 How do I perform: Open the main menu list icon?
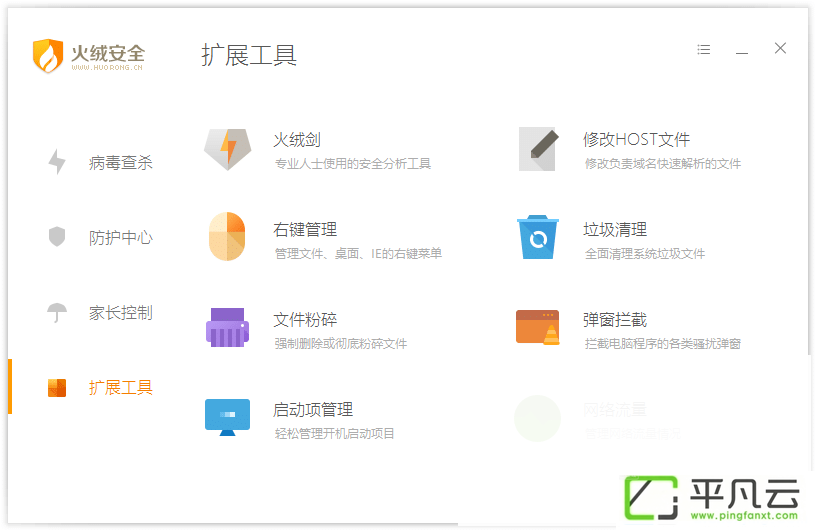[x=704, y=49]
